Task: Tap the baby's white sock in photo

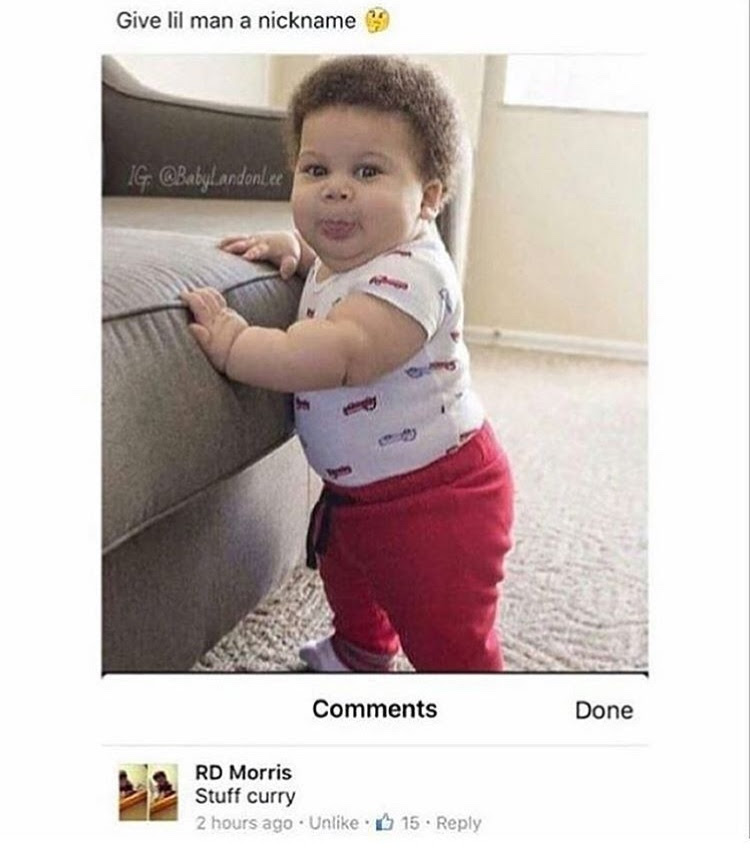Action: [321, 655]
